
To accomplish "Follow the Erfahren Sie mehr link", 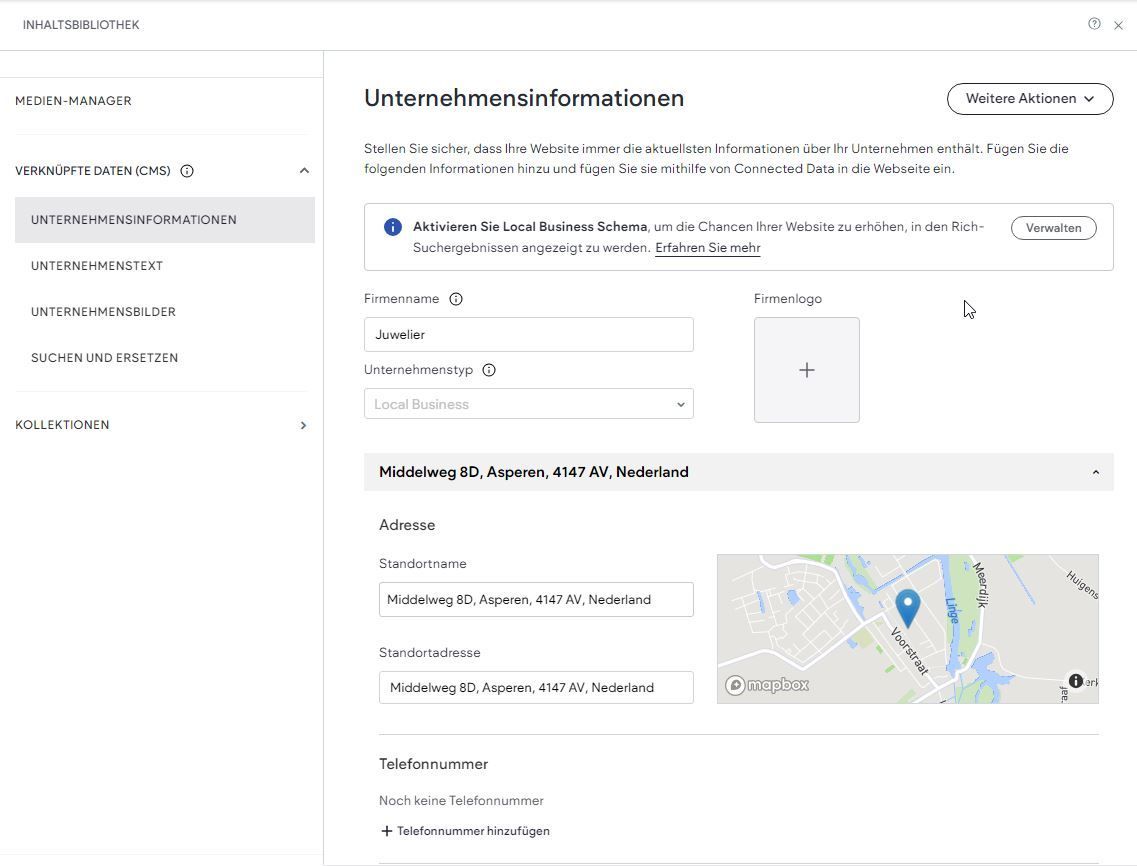I will 708,248.
